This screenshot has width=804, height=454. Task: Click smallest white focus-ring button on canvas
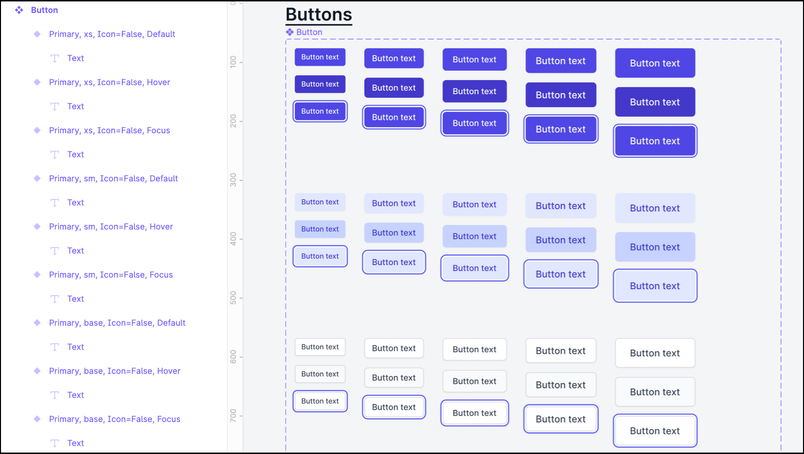pyautogui.click(x=320, y=401)
